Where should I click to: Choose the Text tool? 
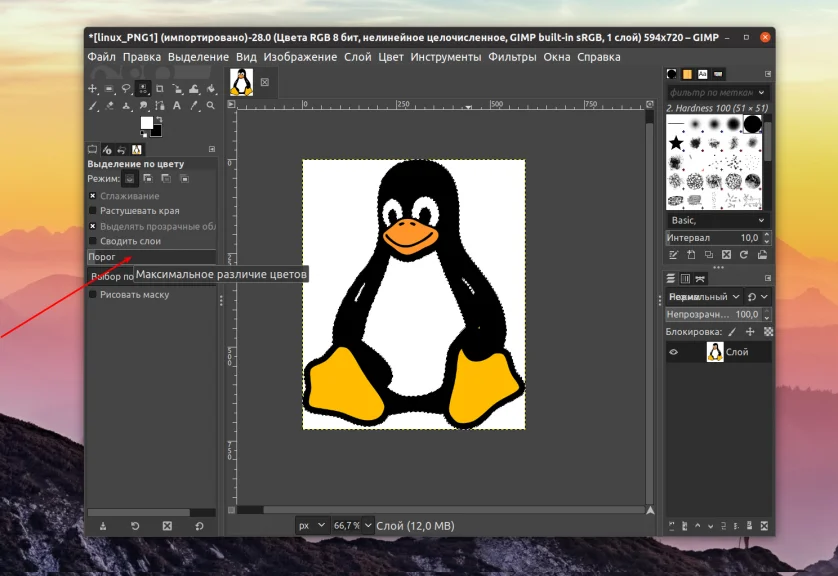point(177,105)
